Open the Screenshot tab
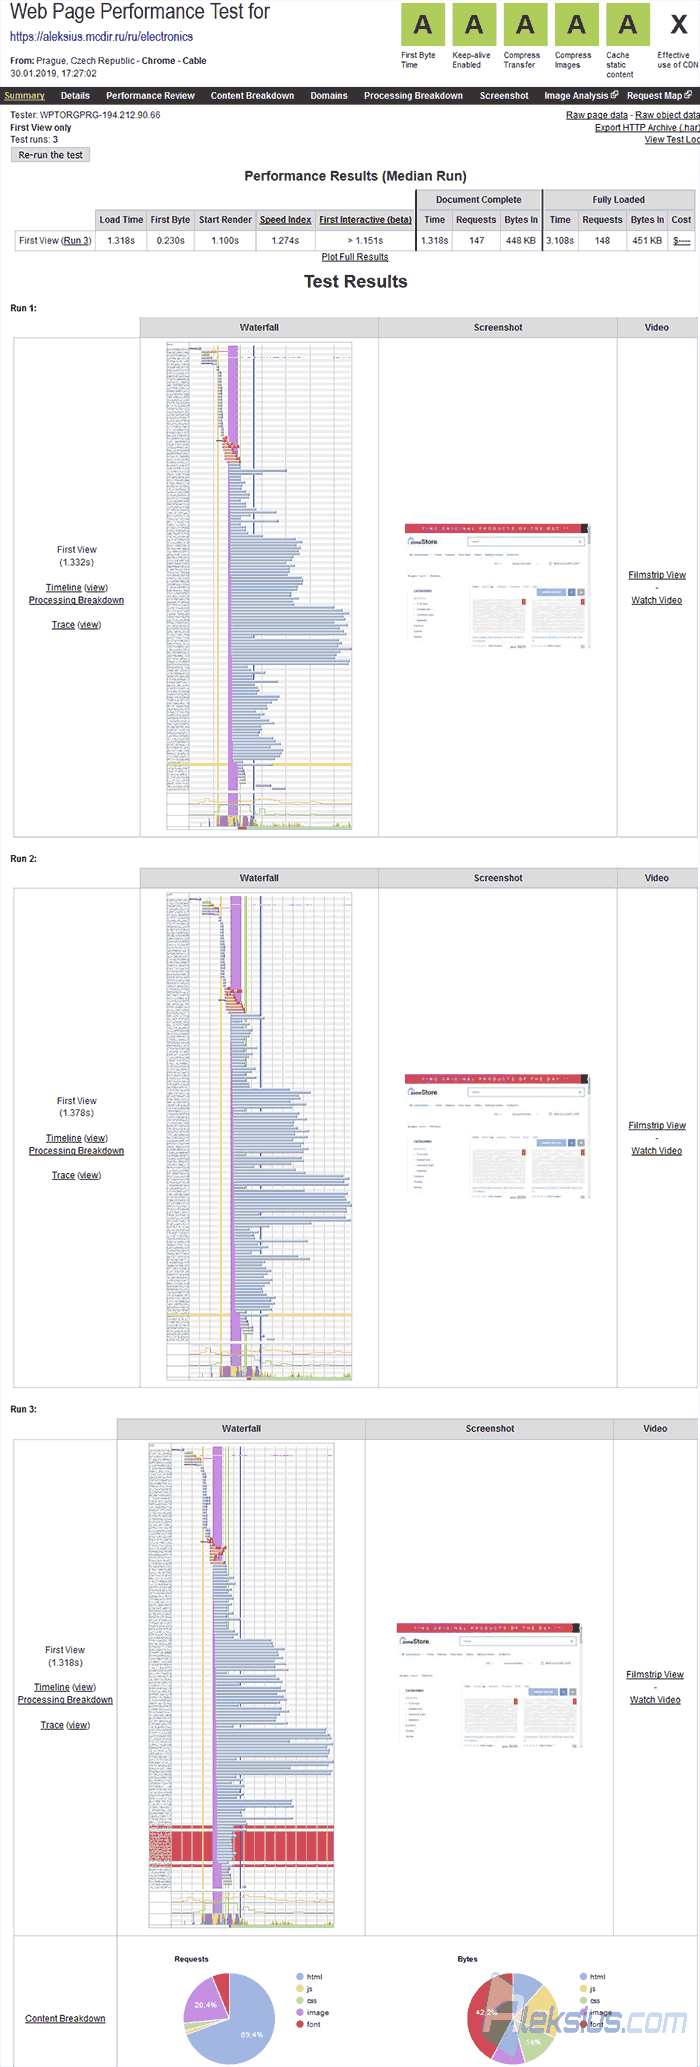Image resolution: width=700 pixels, height=2067 pixels. coord(504,96)
